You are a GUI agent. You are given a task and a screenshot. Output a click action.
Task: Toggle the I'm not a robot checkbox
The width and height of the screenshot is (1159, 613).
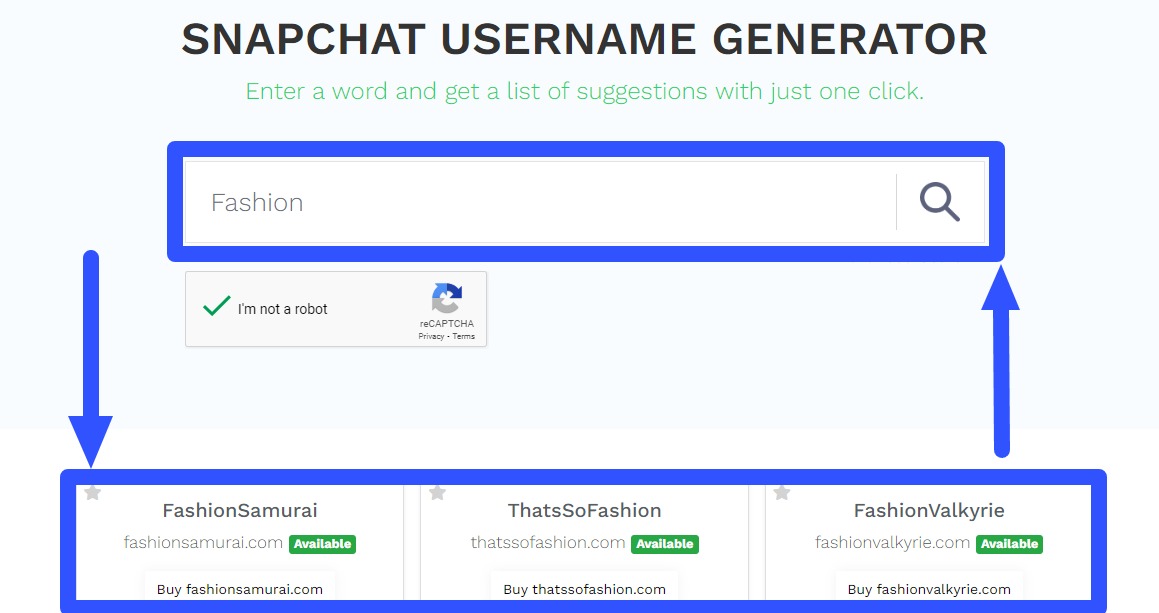pyautogui.click(x=217, y=306)
